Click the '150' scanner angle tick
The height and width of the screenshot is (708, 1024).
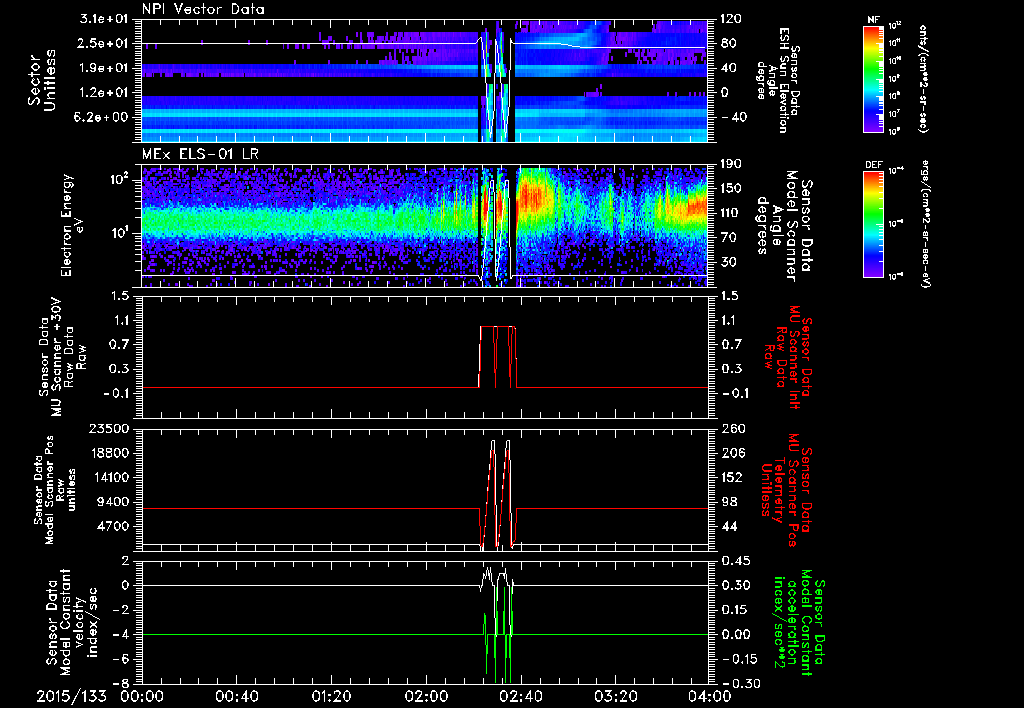click(x=731, y=189)
